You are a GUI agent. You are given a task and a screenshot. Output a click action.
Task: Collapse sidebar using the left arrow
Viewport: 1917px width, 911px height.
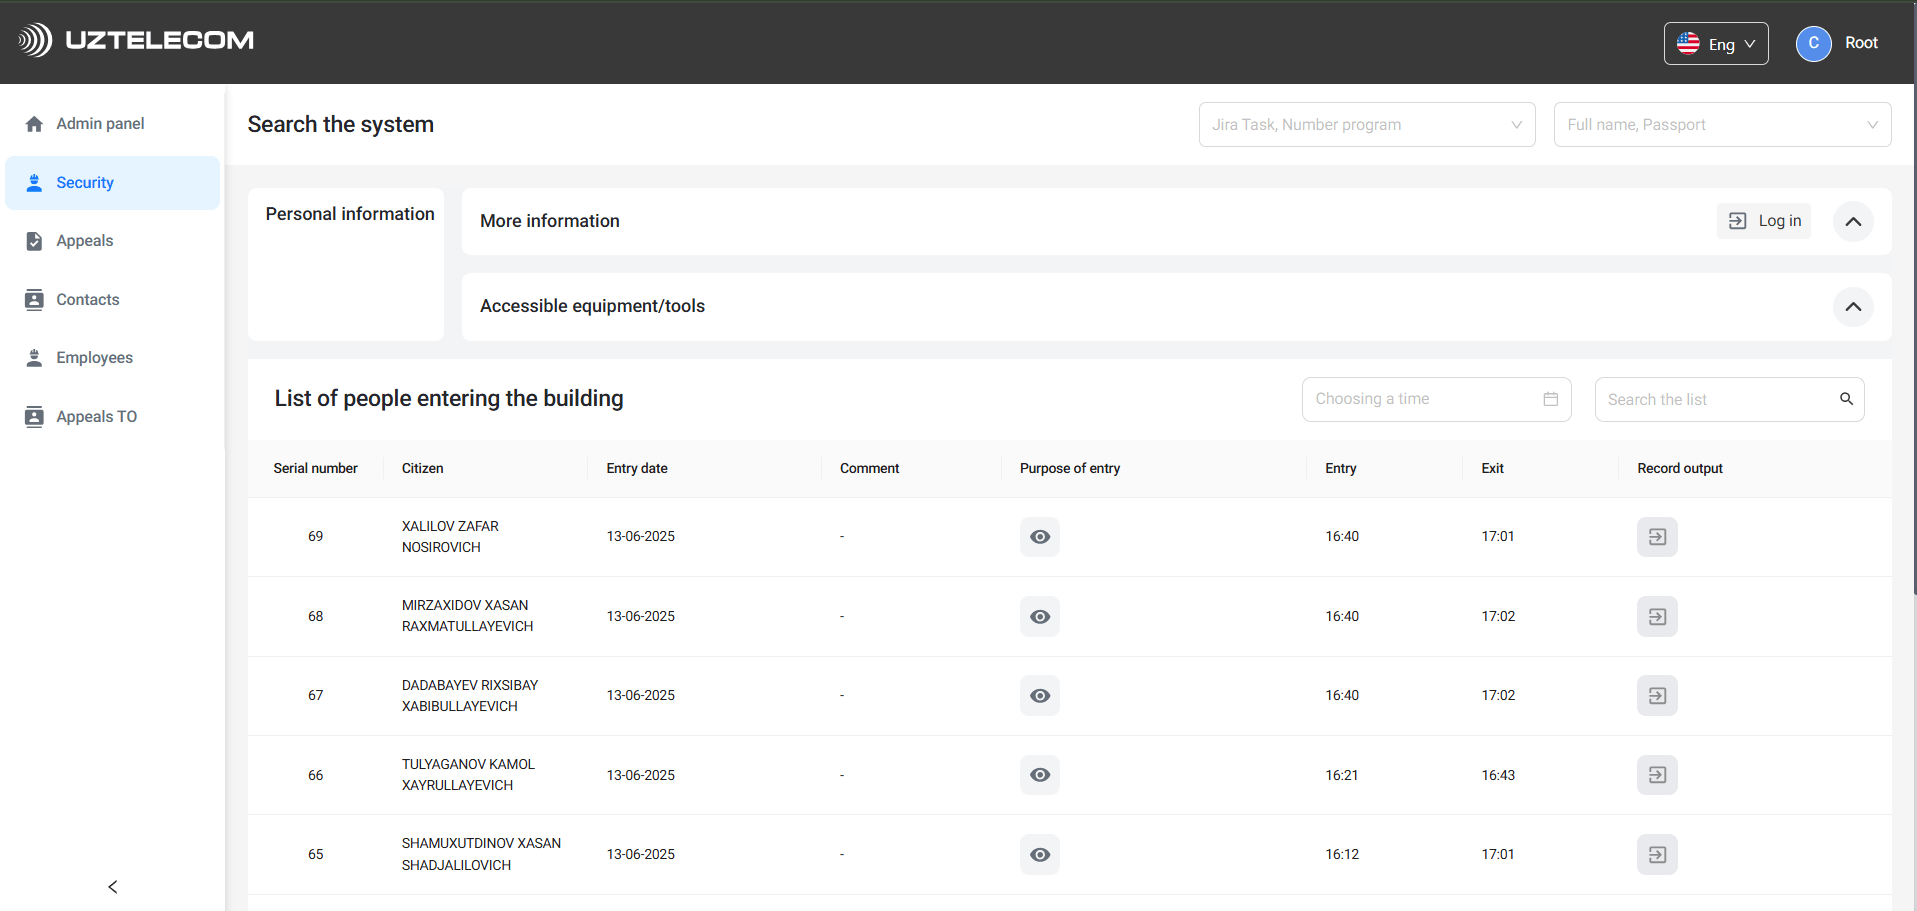point(113,887)
